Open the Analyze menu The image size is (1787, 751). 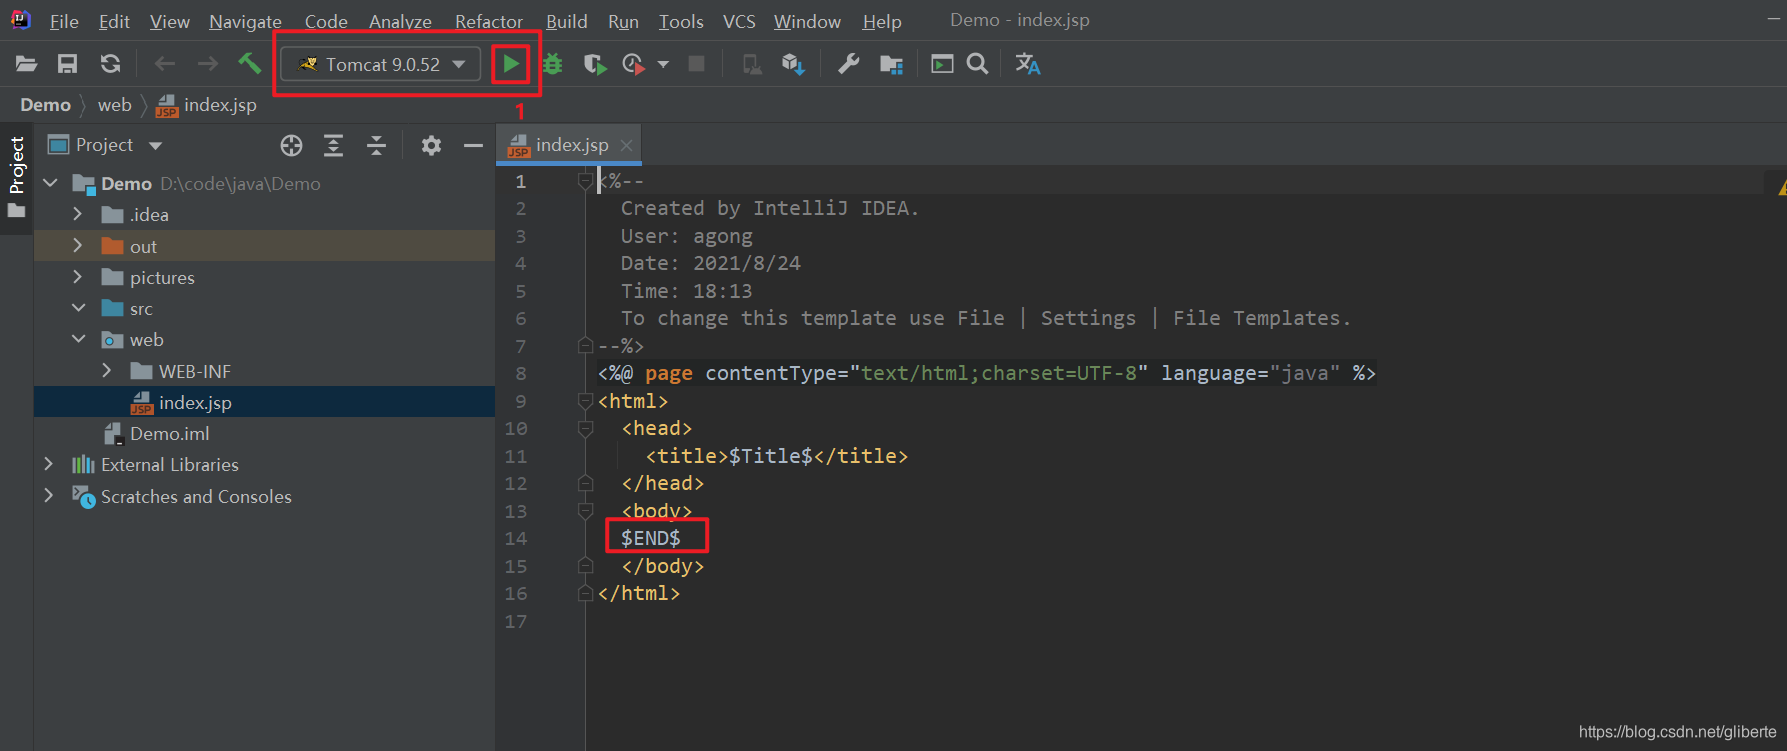point(400,21)
